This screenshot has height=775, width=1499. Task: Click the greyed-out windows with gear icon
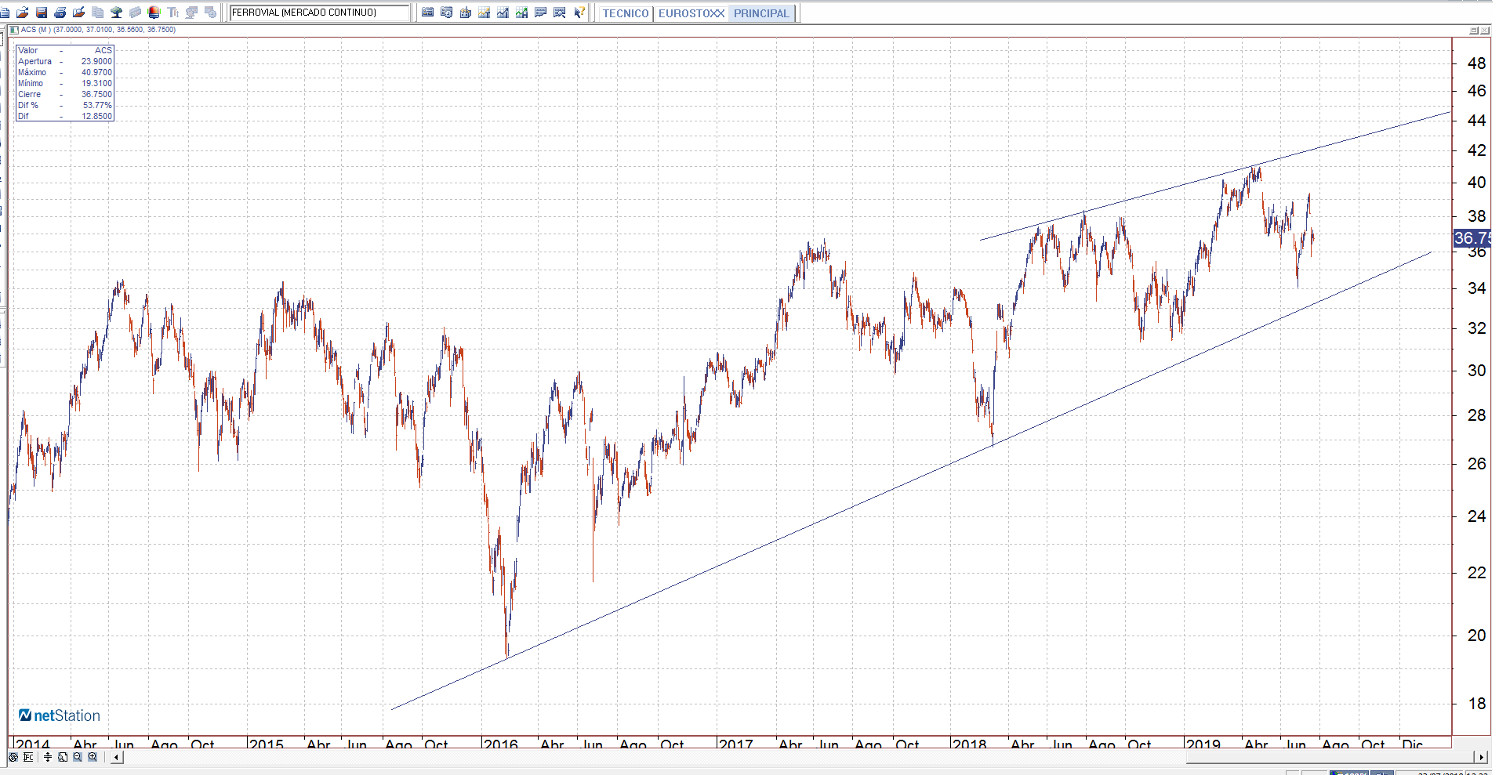point(210,13)
